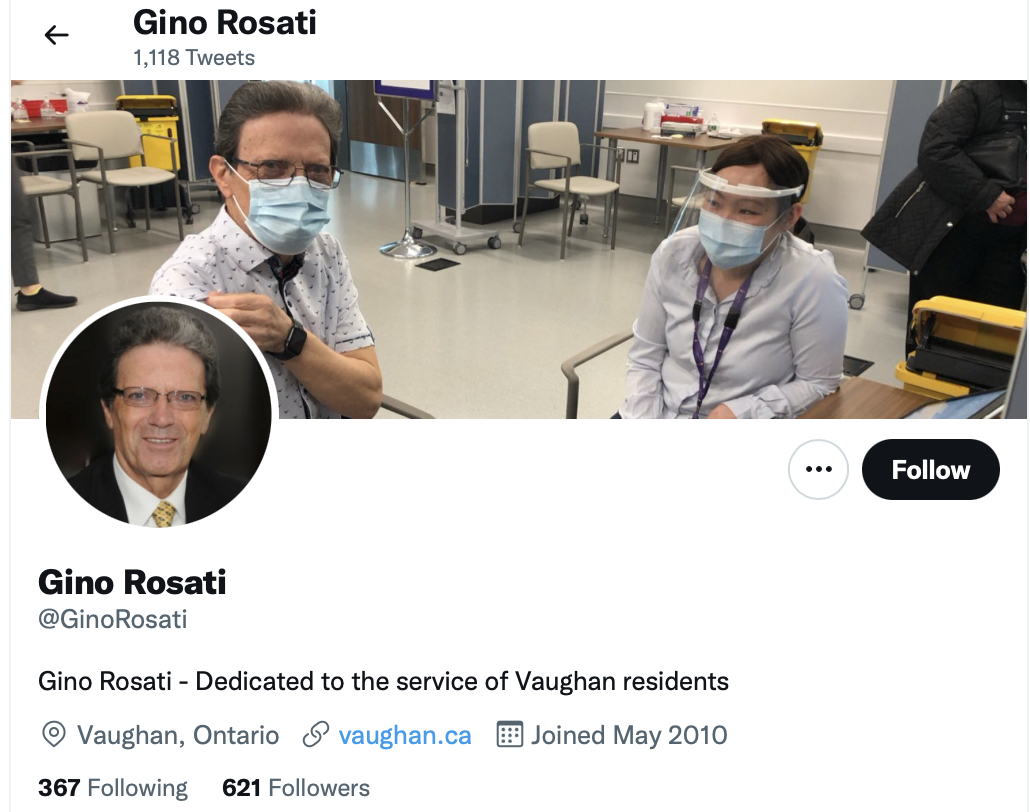Follow Gino Rosati's account

click(931, 469)
